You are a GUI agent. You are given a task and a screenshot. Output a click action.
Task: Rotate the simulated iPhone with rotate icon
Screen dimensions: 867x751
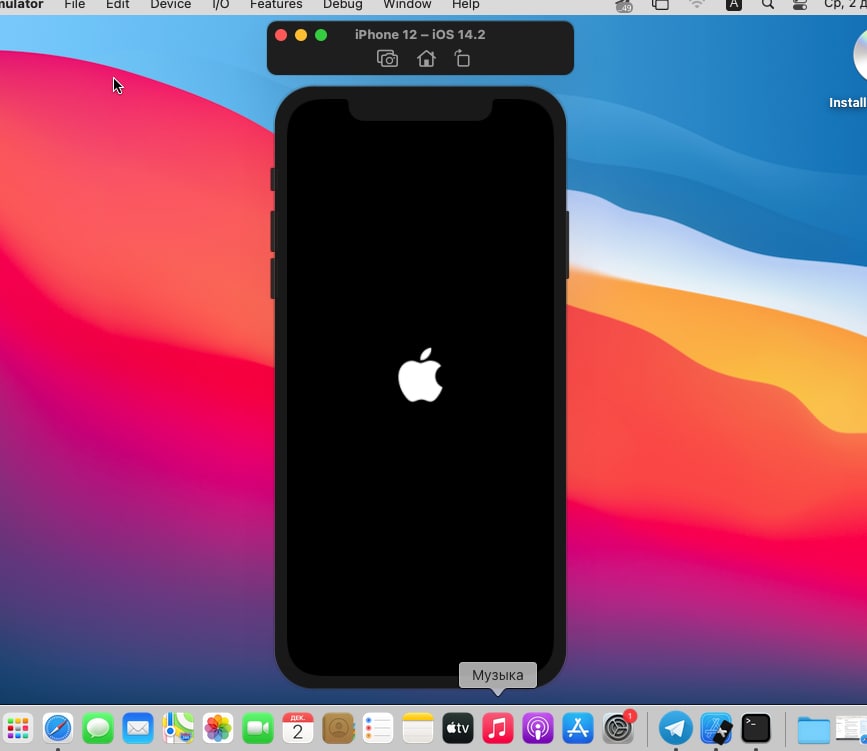tap(462, 58)
